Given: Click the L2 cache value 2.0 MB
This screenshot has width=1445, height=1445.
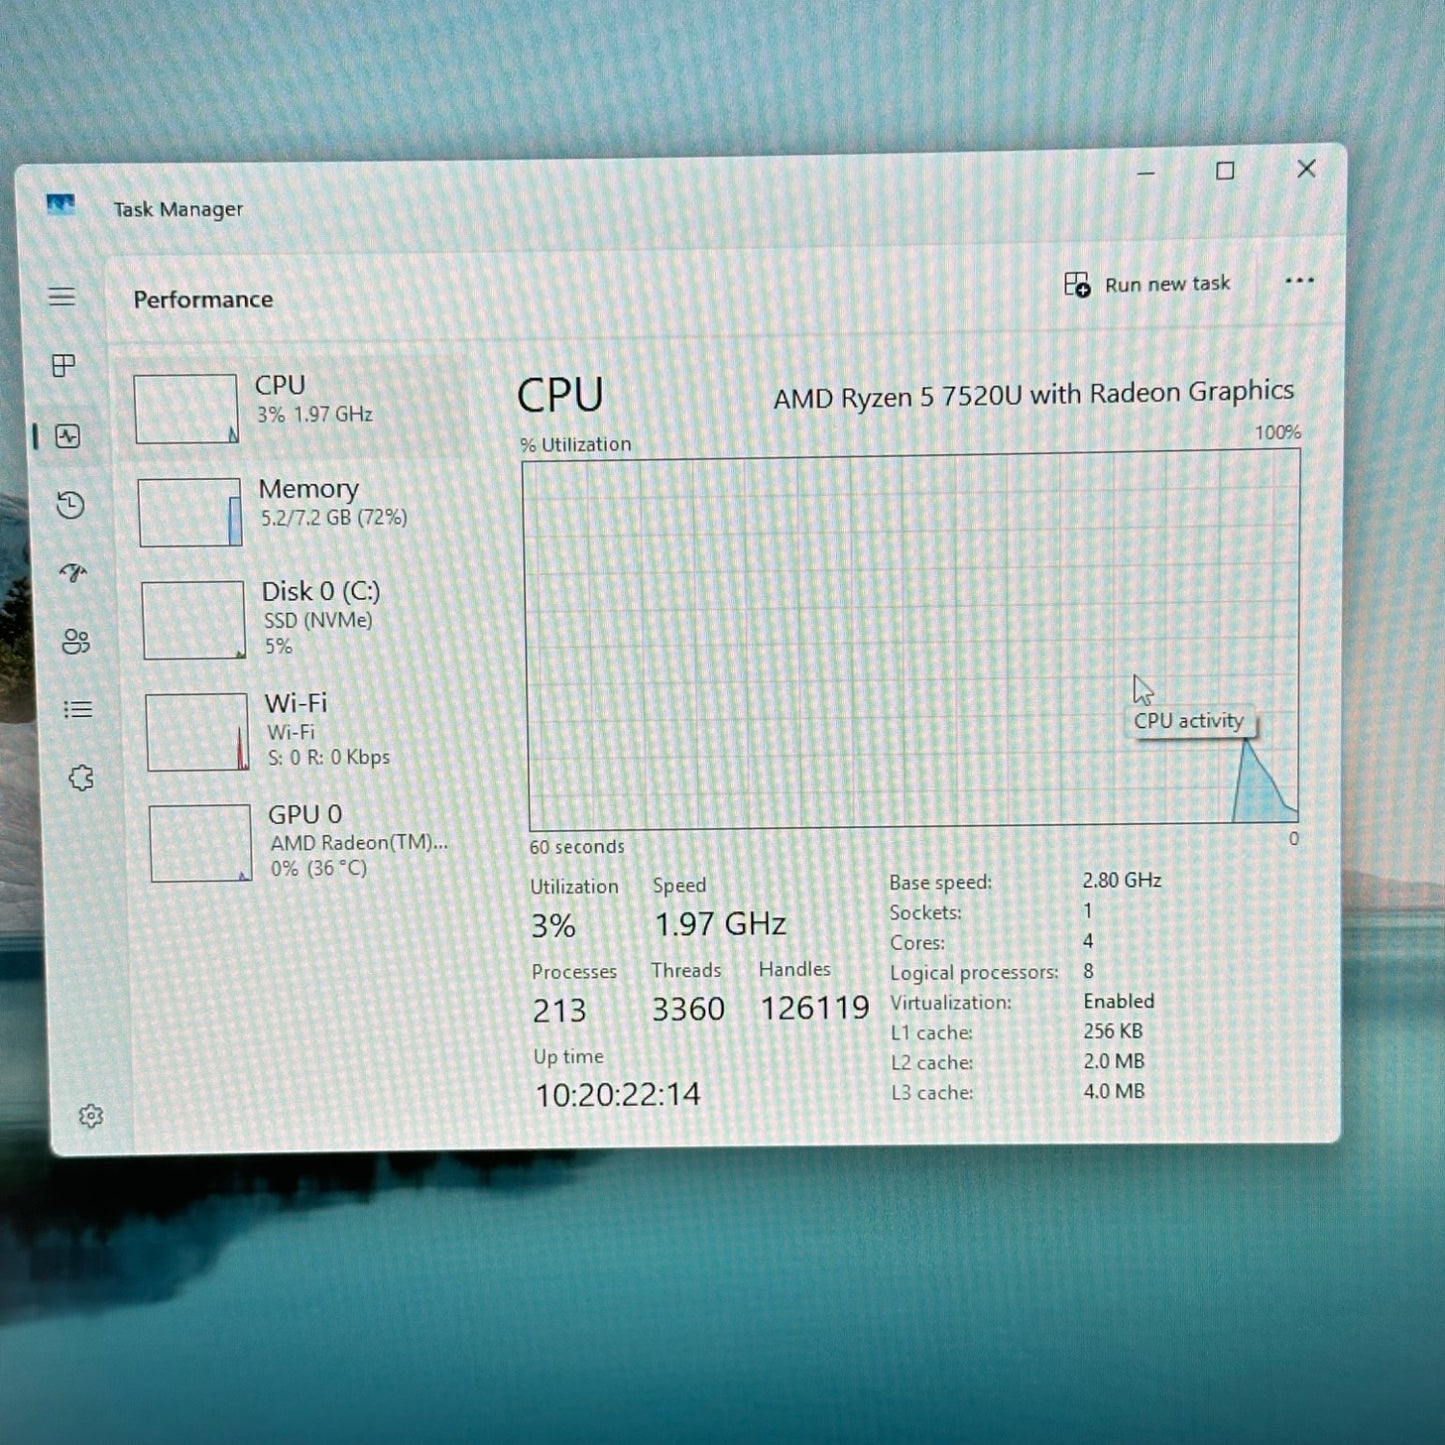Looking at the screenshot, I should coord(1114,1061).
